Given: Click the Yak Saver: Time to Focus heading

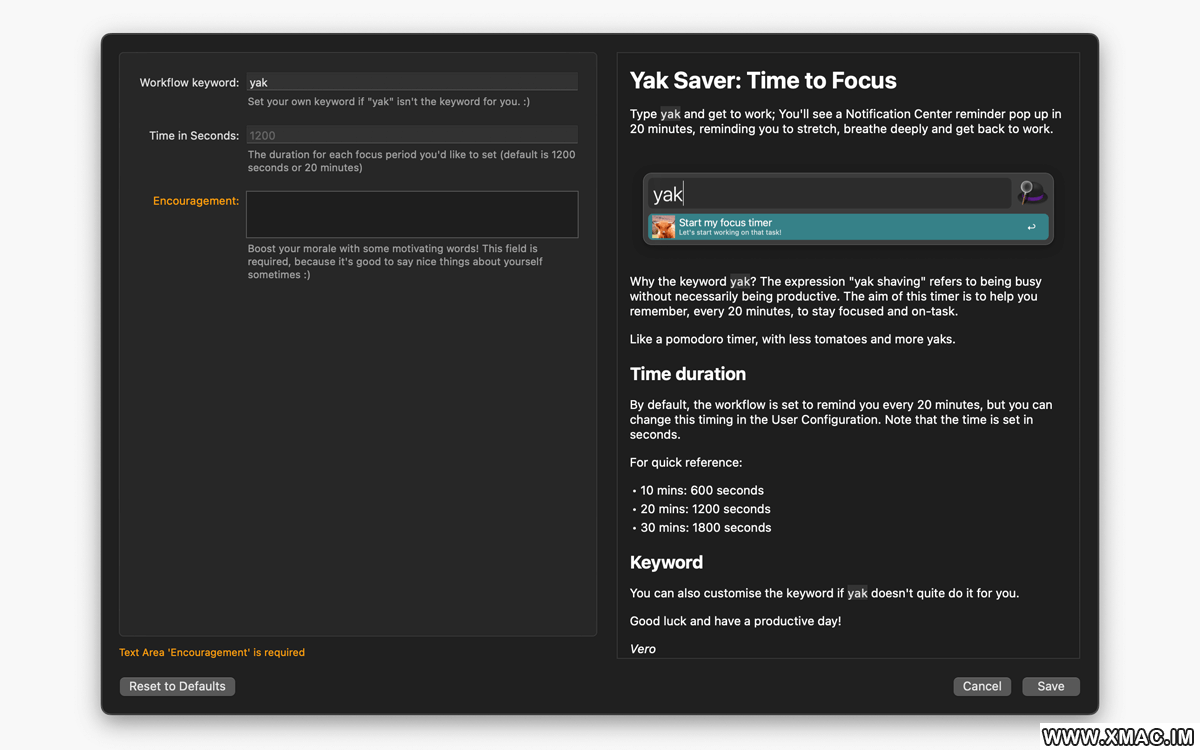Looking at the screenshot, I should (x=762, y=81).
